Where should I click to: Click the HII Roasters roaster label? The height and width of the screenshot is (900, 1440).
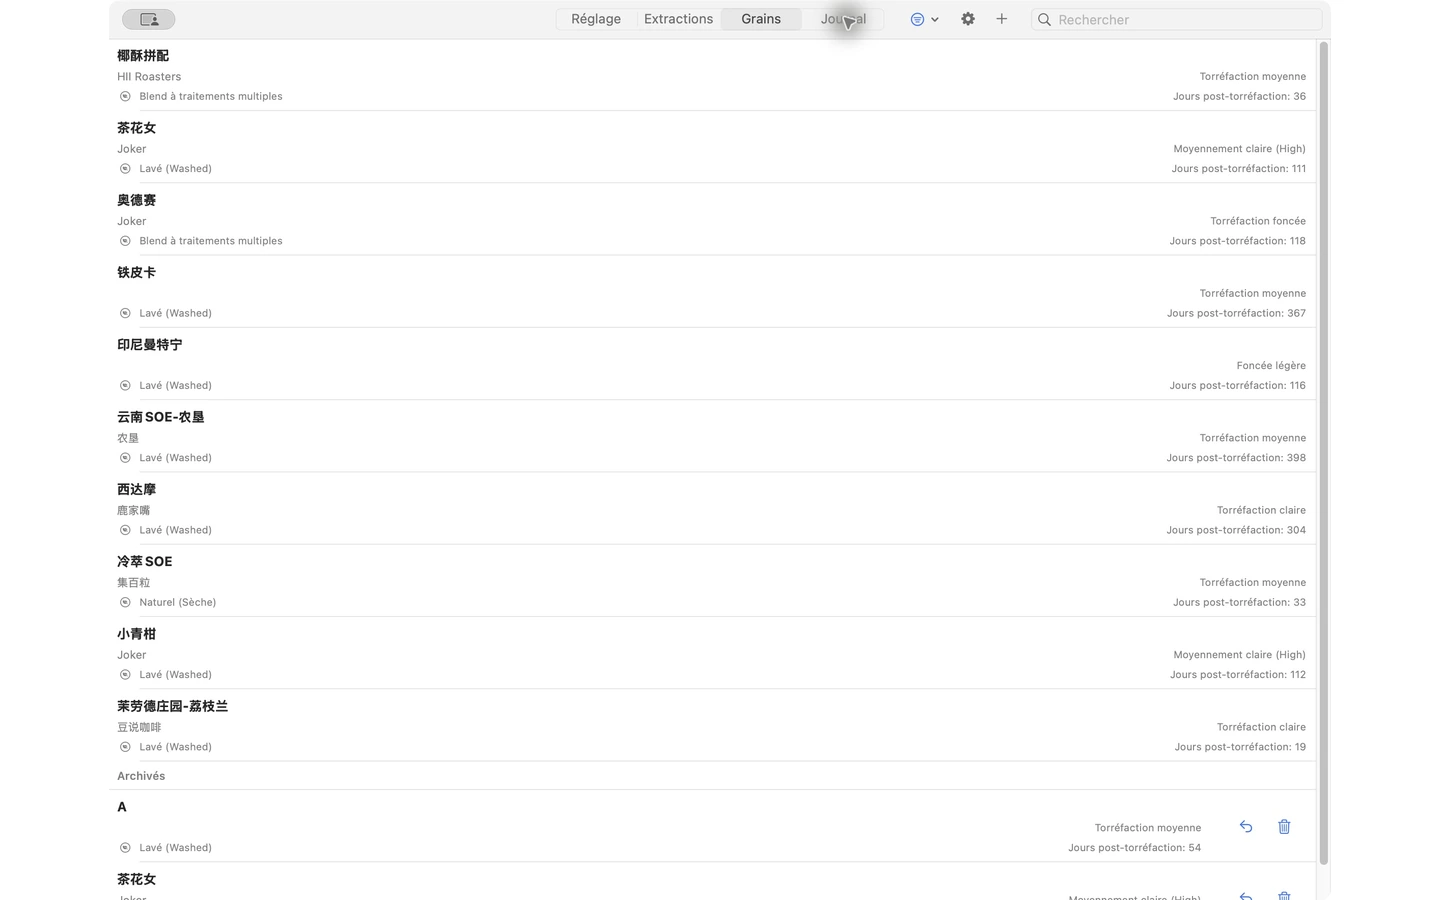click(149, 77)
